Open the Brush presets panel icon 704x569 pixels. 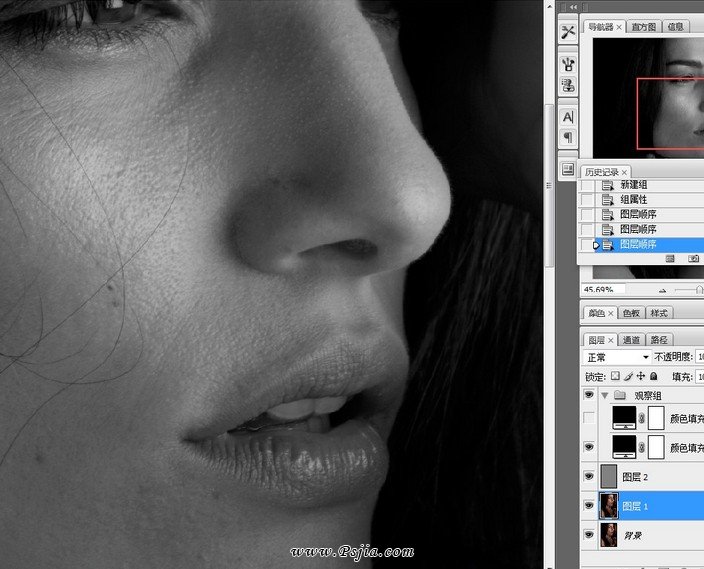(568, 63)
